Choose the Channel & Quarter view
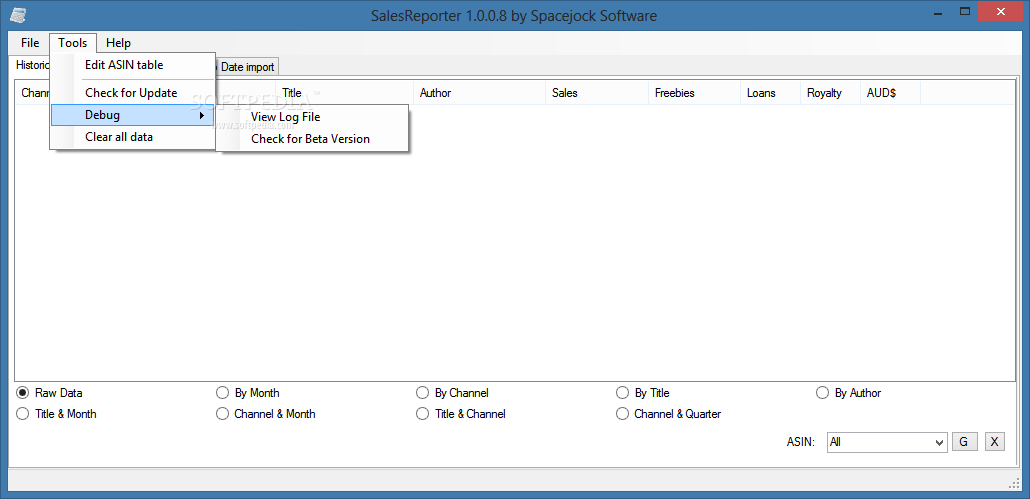Viewport: 1030px width, 499px height. point(669,414)
